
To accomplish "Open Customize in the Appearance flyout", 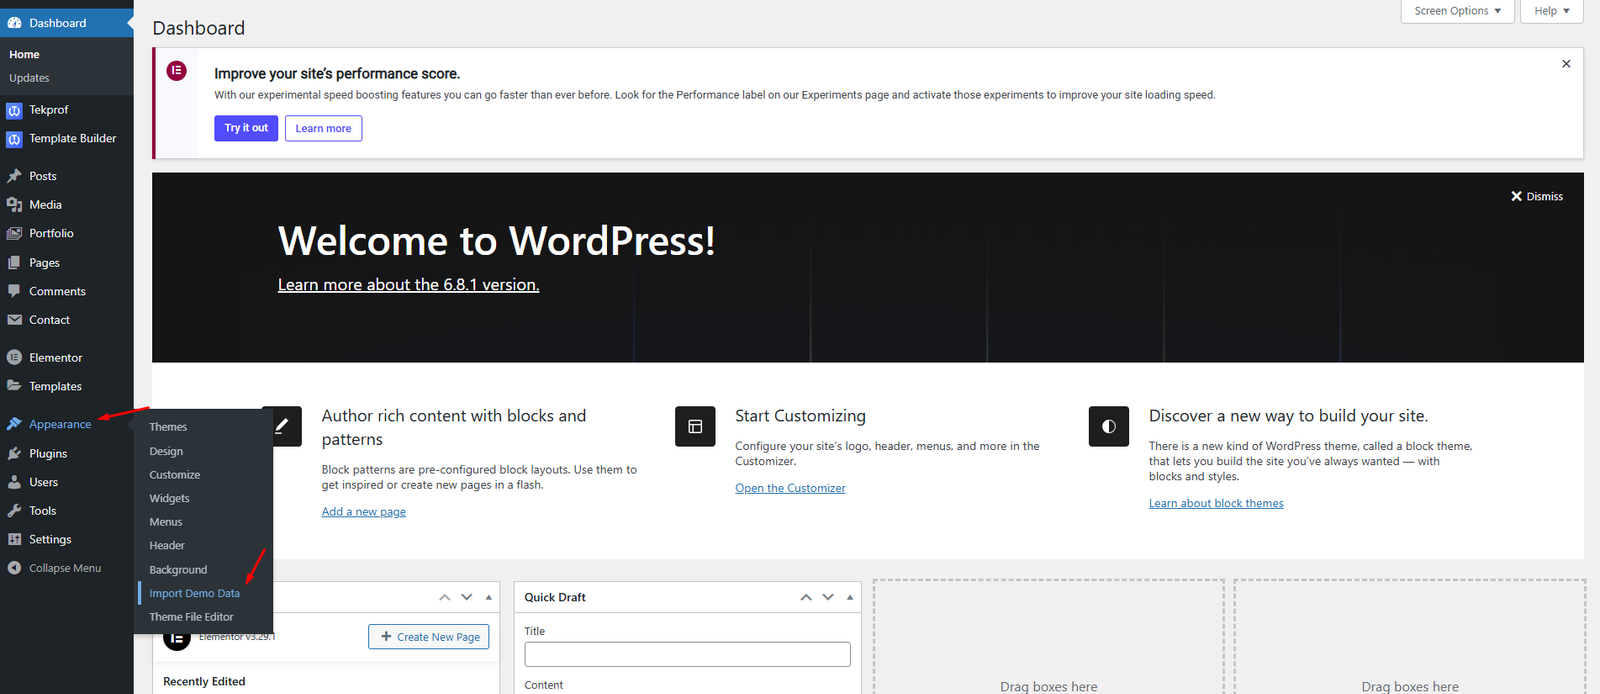I will tap(175, 475).
